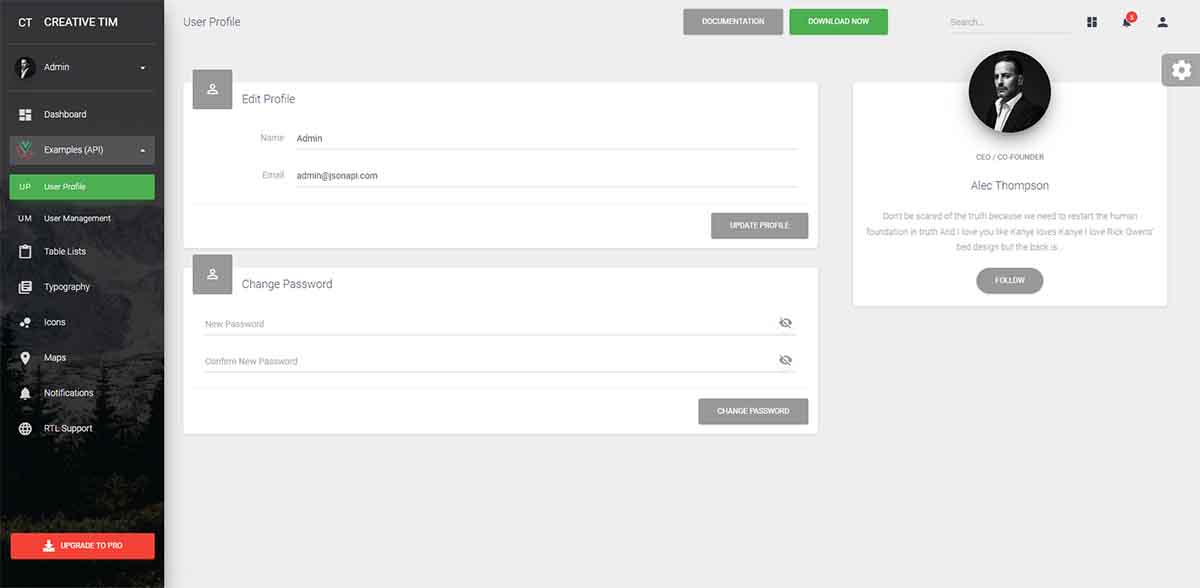Screen dimensions: 1200x588
Task: Select the Icons menu item icon
Action: coord(24,321)
